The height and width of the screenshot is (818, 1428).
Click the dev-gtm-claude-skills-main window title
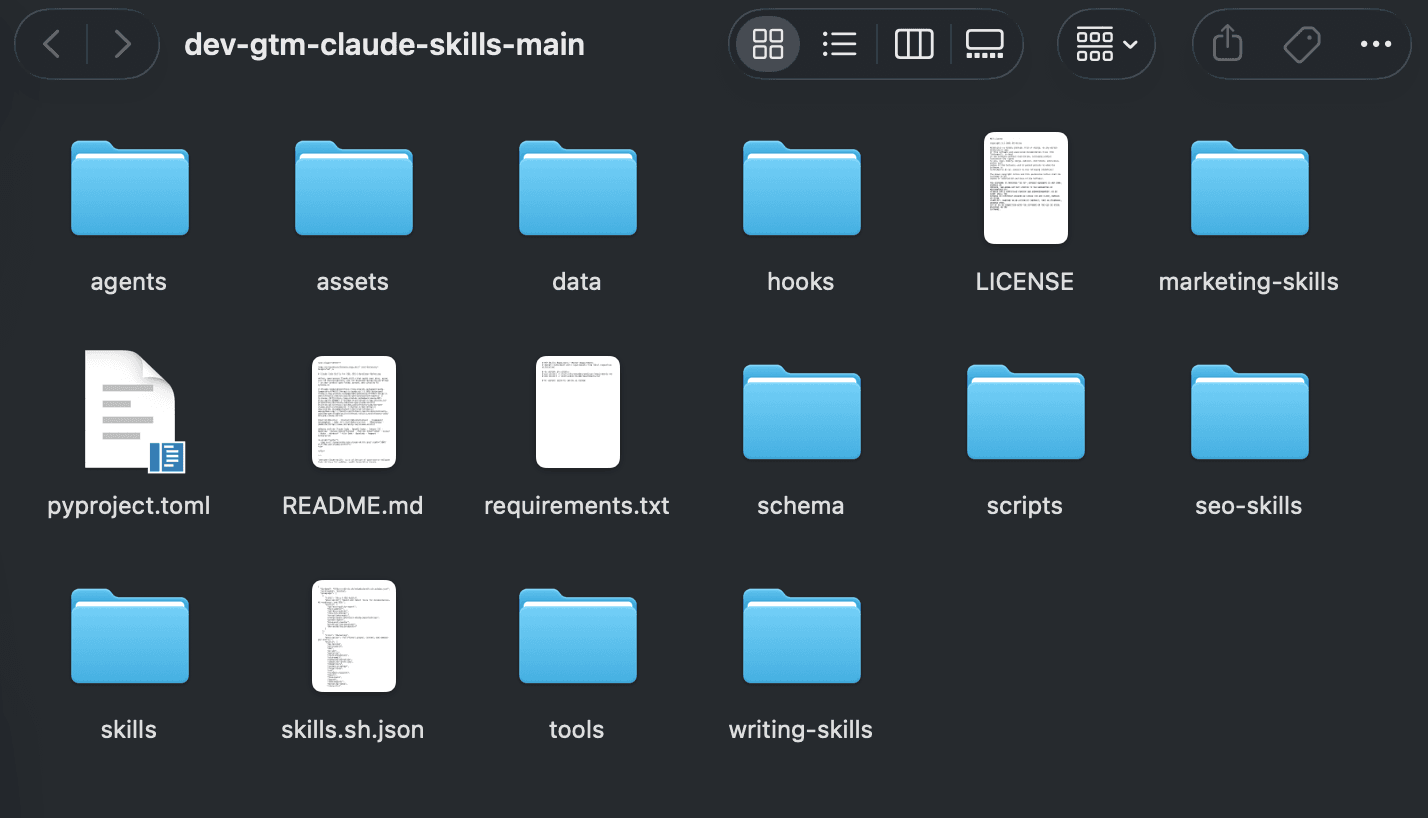pyautogui.click(x=385, y=45)
